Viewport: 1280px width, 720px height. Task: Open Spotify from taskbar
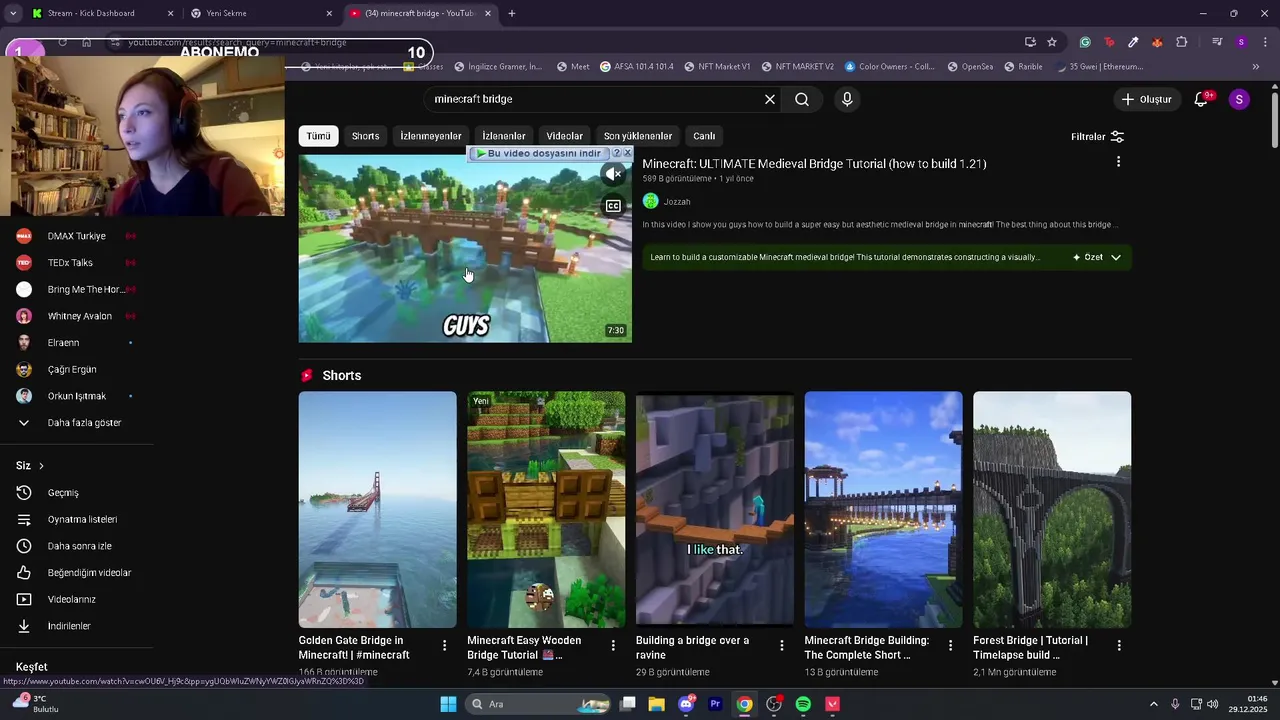(803, 704)
